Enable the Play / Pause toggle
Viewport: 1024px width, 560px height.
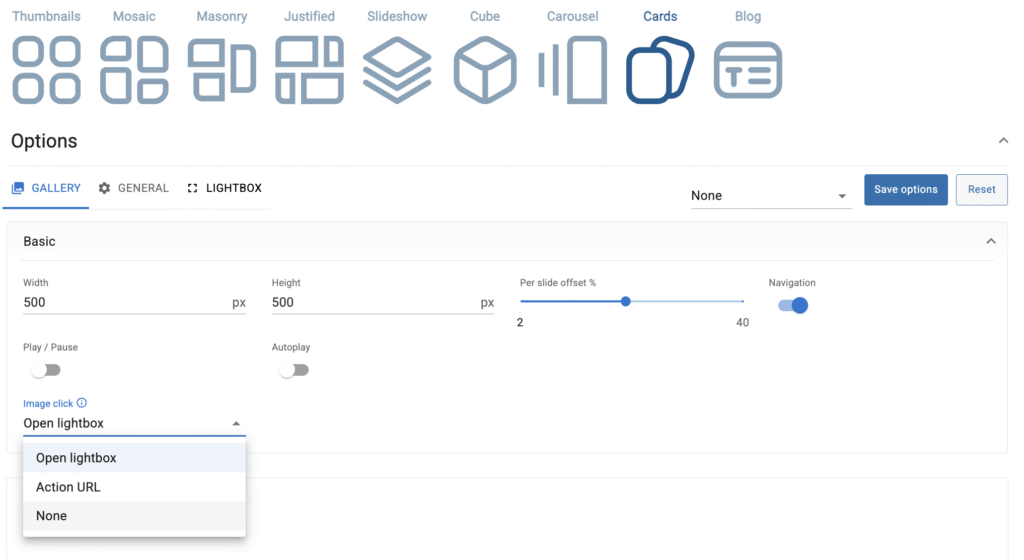pyautogui.click(x=45, y=370)
